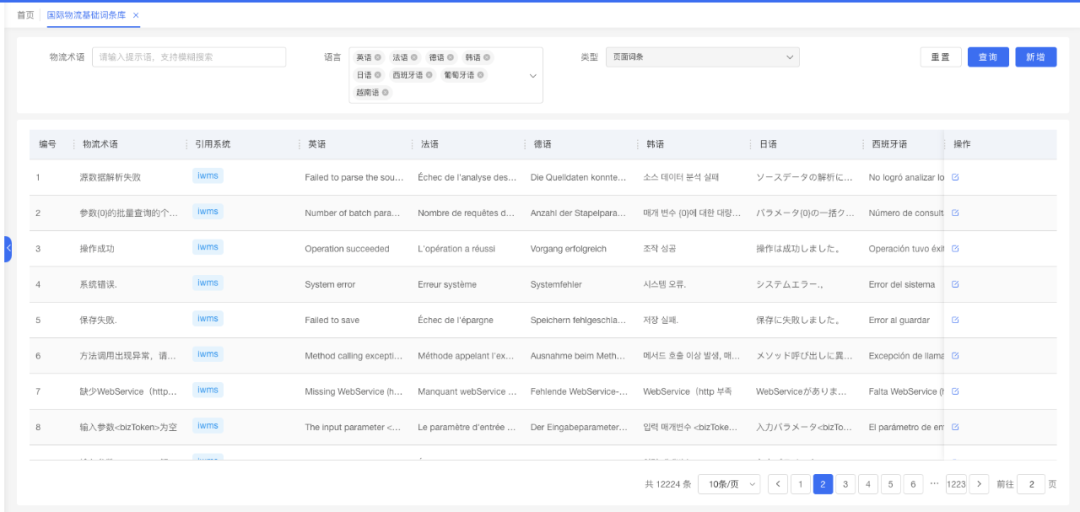This screenshot has height=512, width=1080.
Task: Edit row 3 操作成功 entry
Action: [955, 249]
